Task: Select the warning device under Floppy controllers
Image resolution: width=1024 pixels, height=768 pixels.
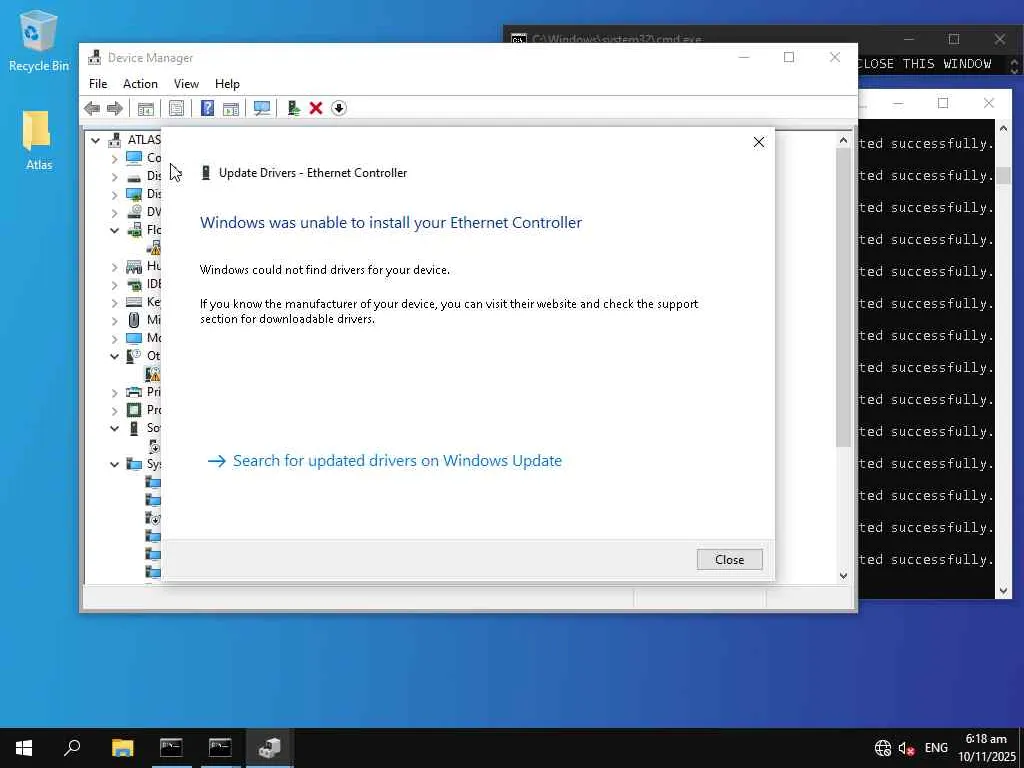Action: click(x=153, y=248)
